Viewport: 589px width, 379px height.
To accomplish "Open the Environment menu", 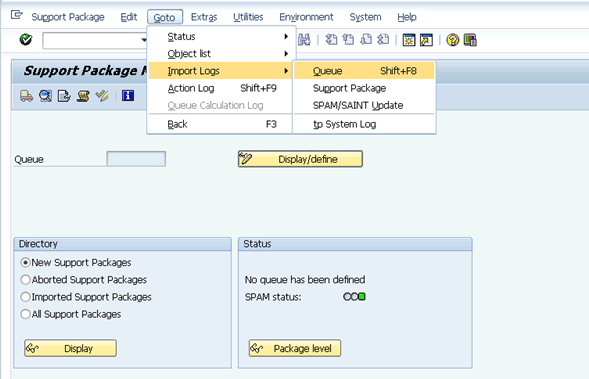I will pos(306,17).
